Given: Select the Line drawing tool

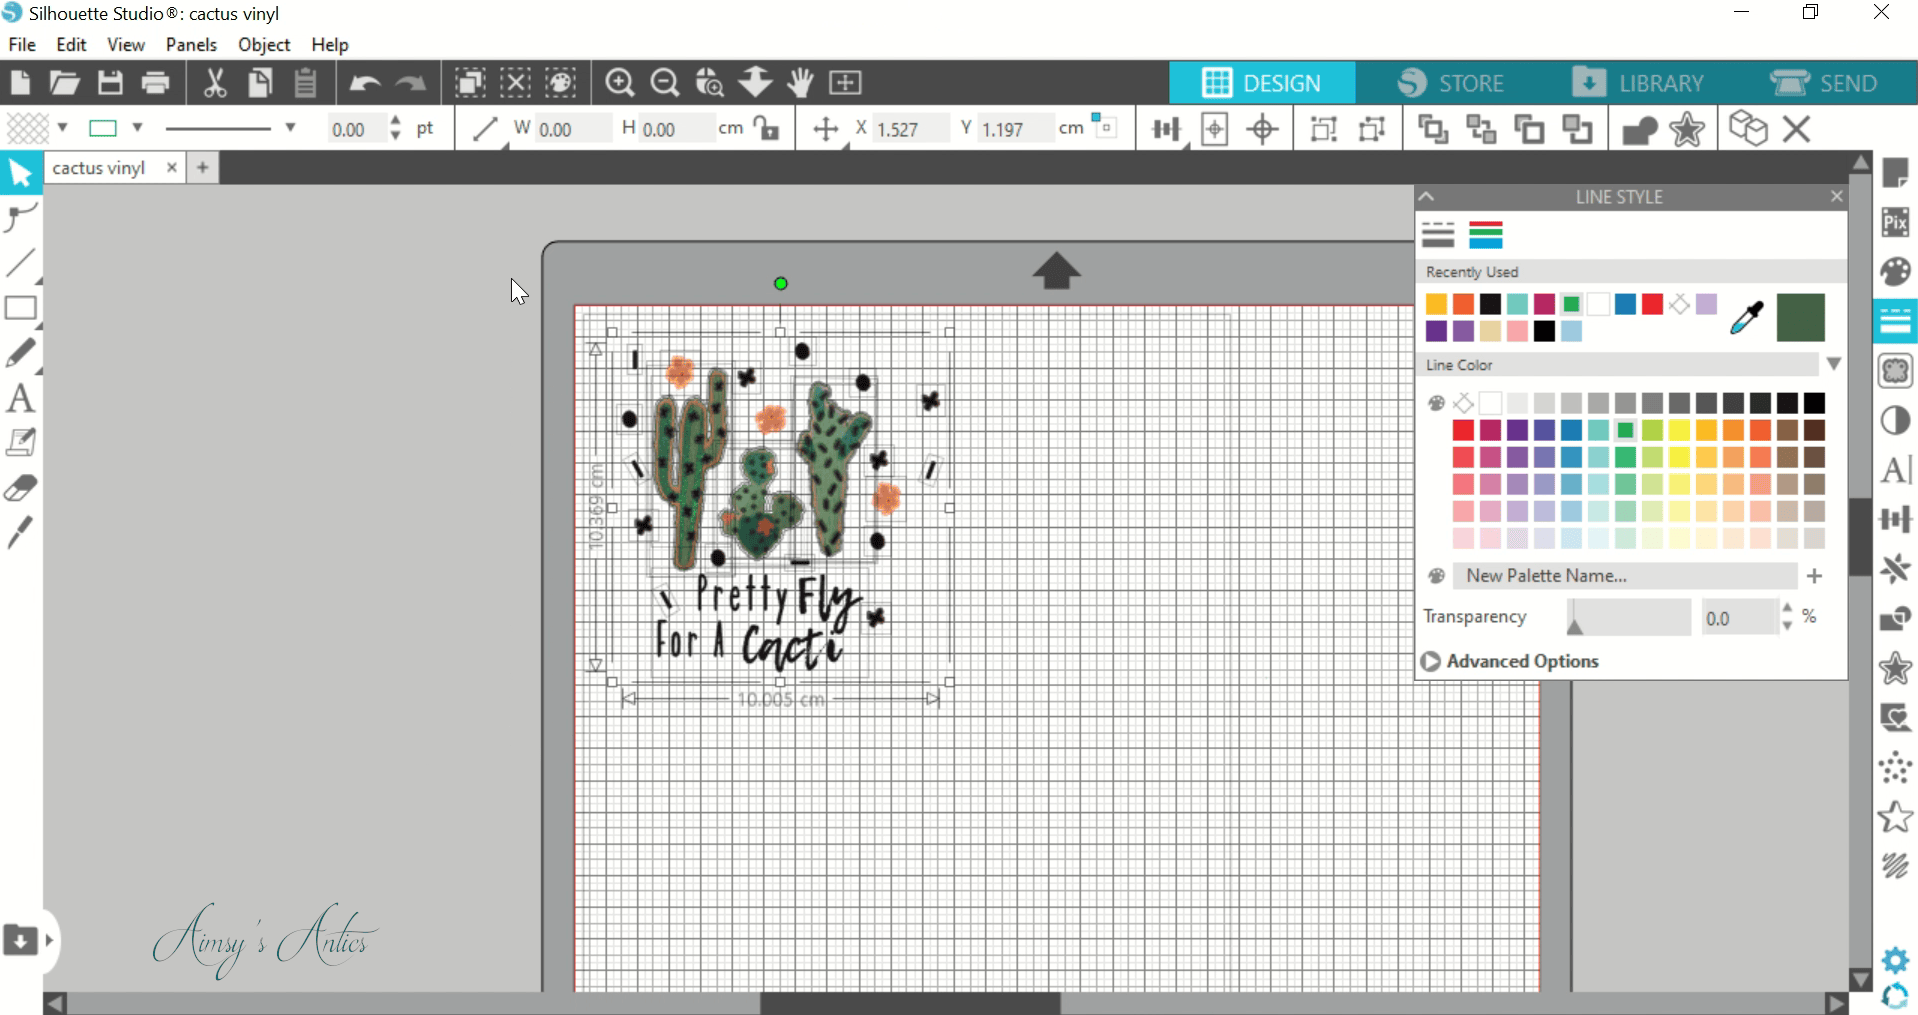Looking at the screenshot, I should pyautogui.click(x=20, y=263).
